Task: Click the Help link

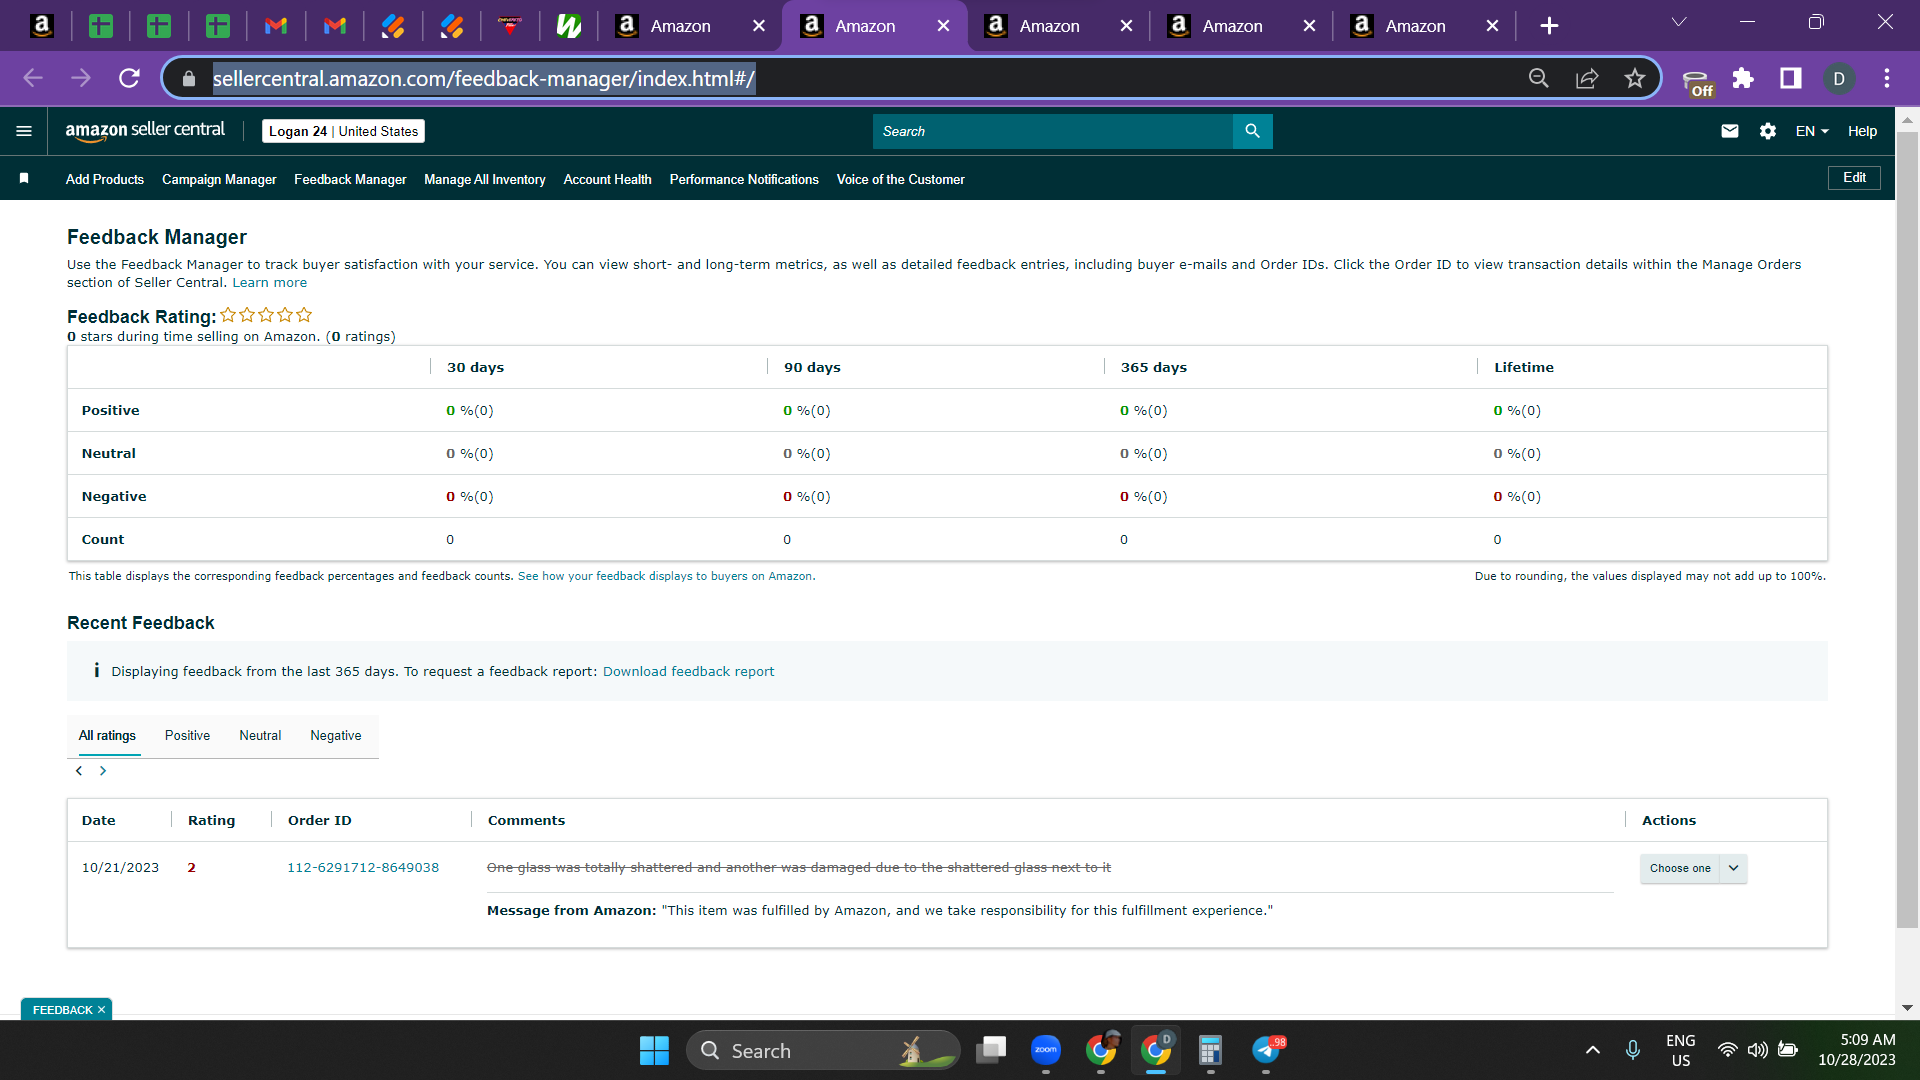Action: coord(1862,131)
